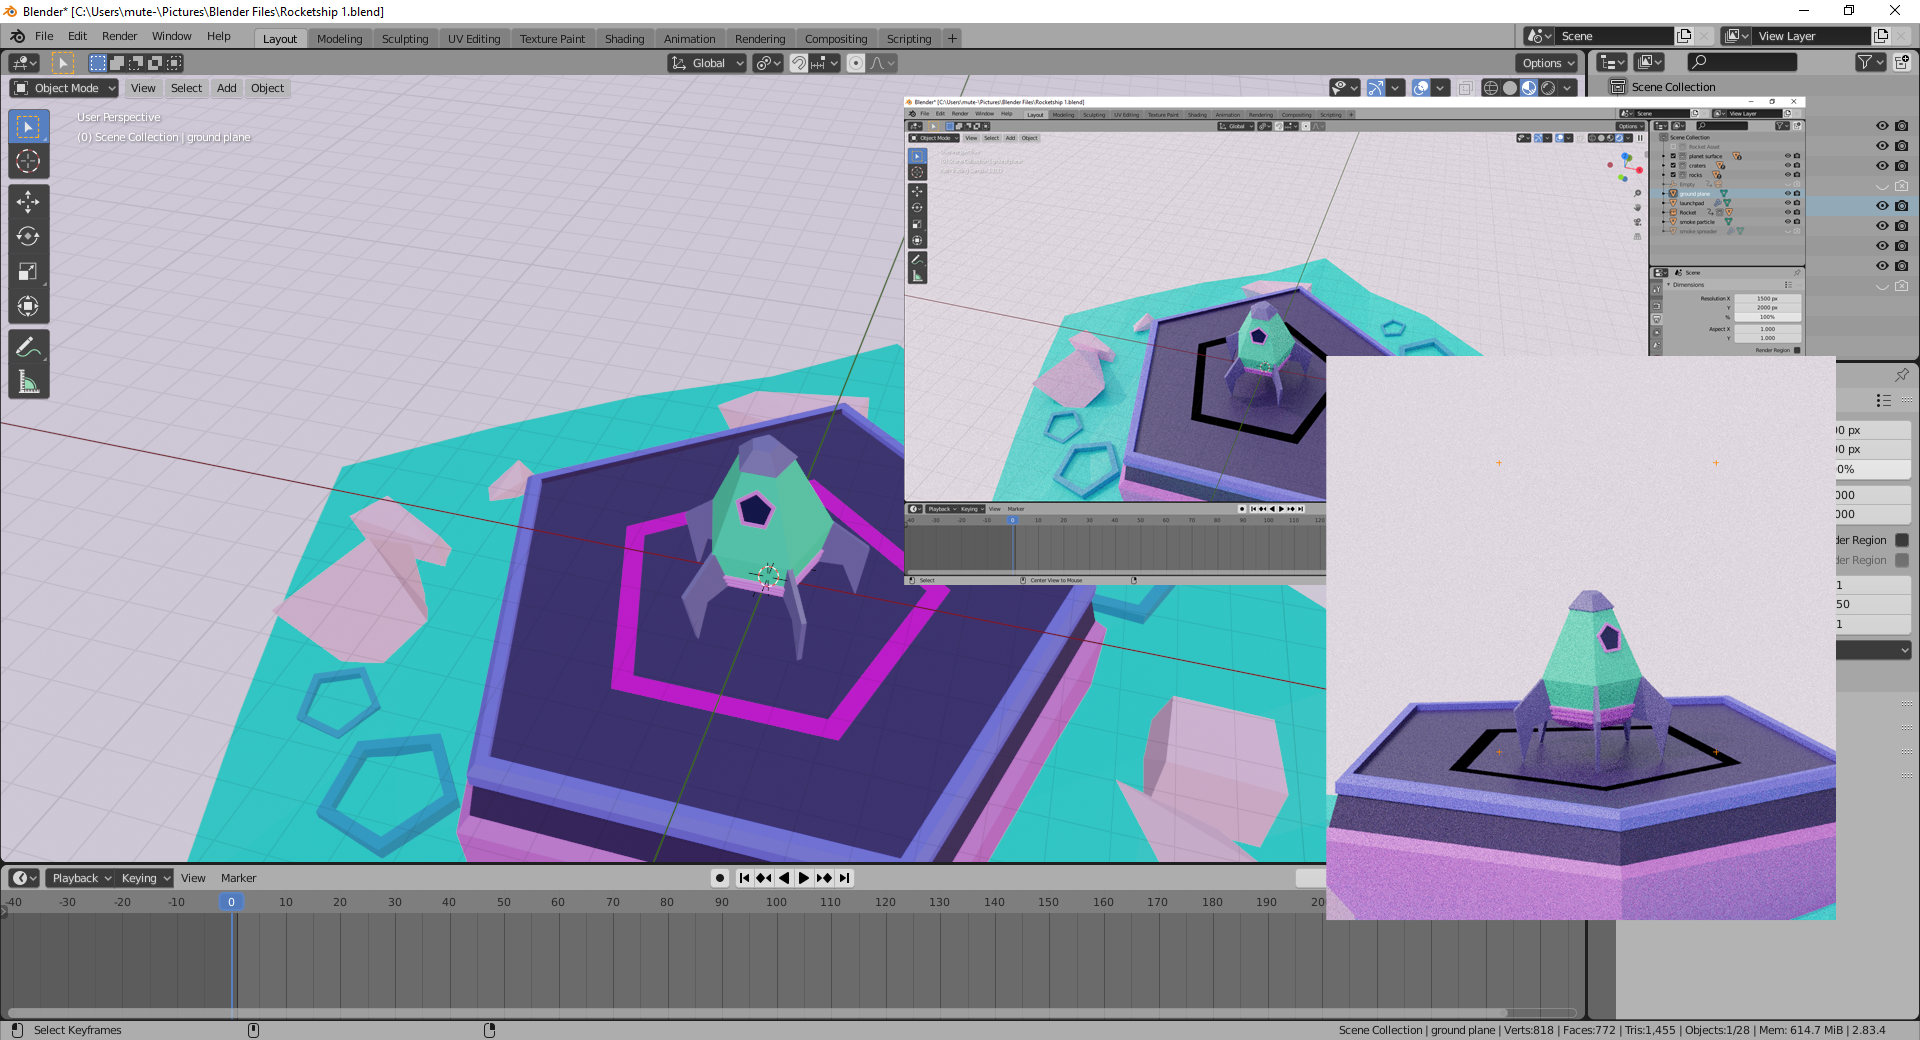Switch to the Modeling workspace tab
Screen dimensions: 1920x1040
tap(340, 39)
